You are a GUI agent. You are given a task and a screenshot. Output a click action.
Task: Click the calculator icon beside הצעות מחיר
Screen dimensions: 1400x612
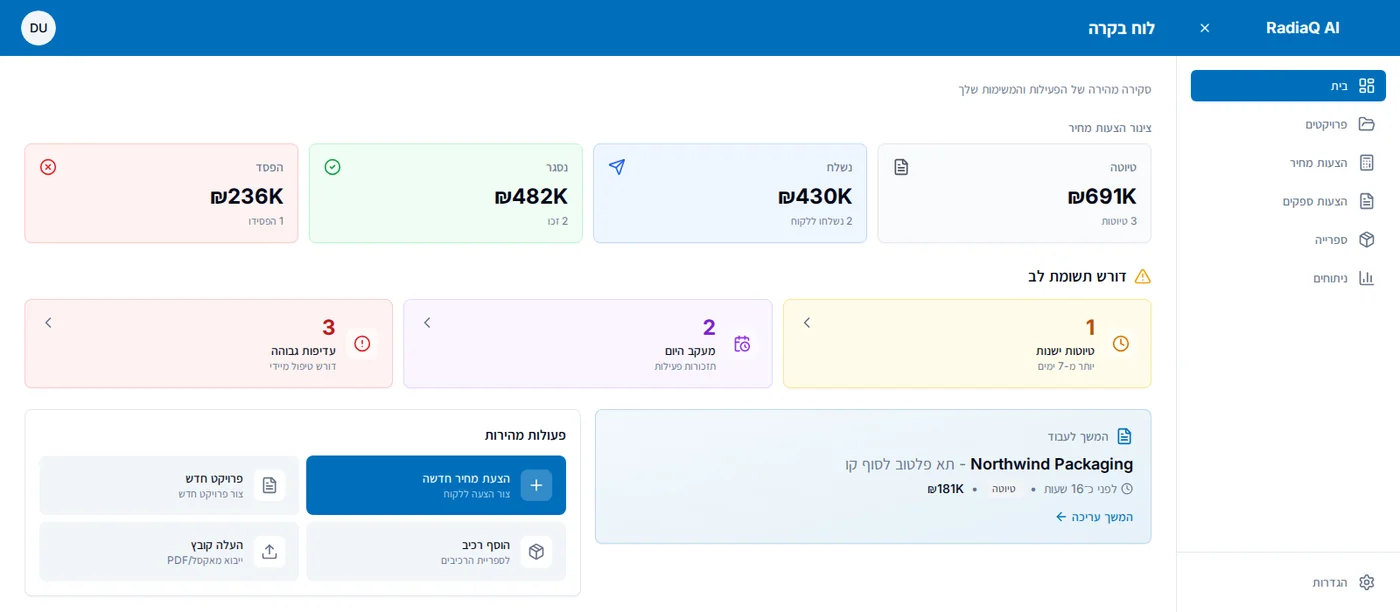click(x=1366, y=162)
